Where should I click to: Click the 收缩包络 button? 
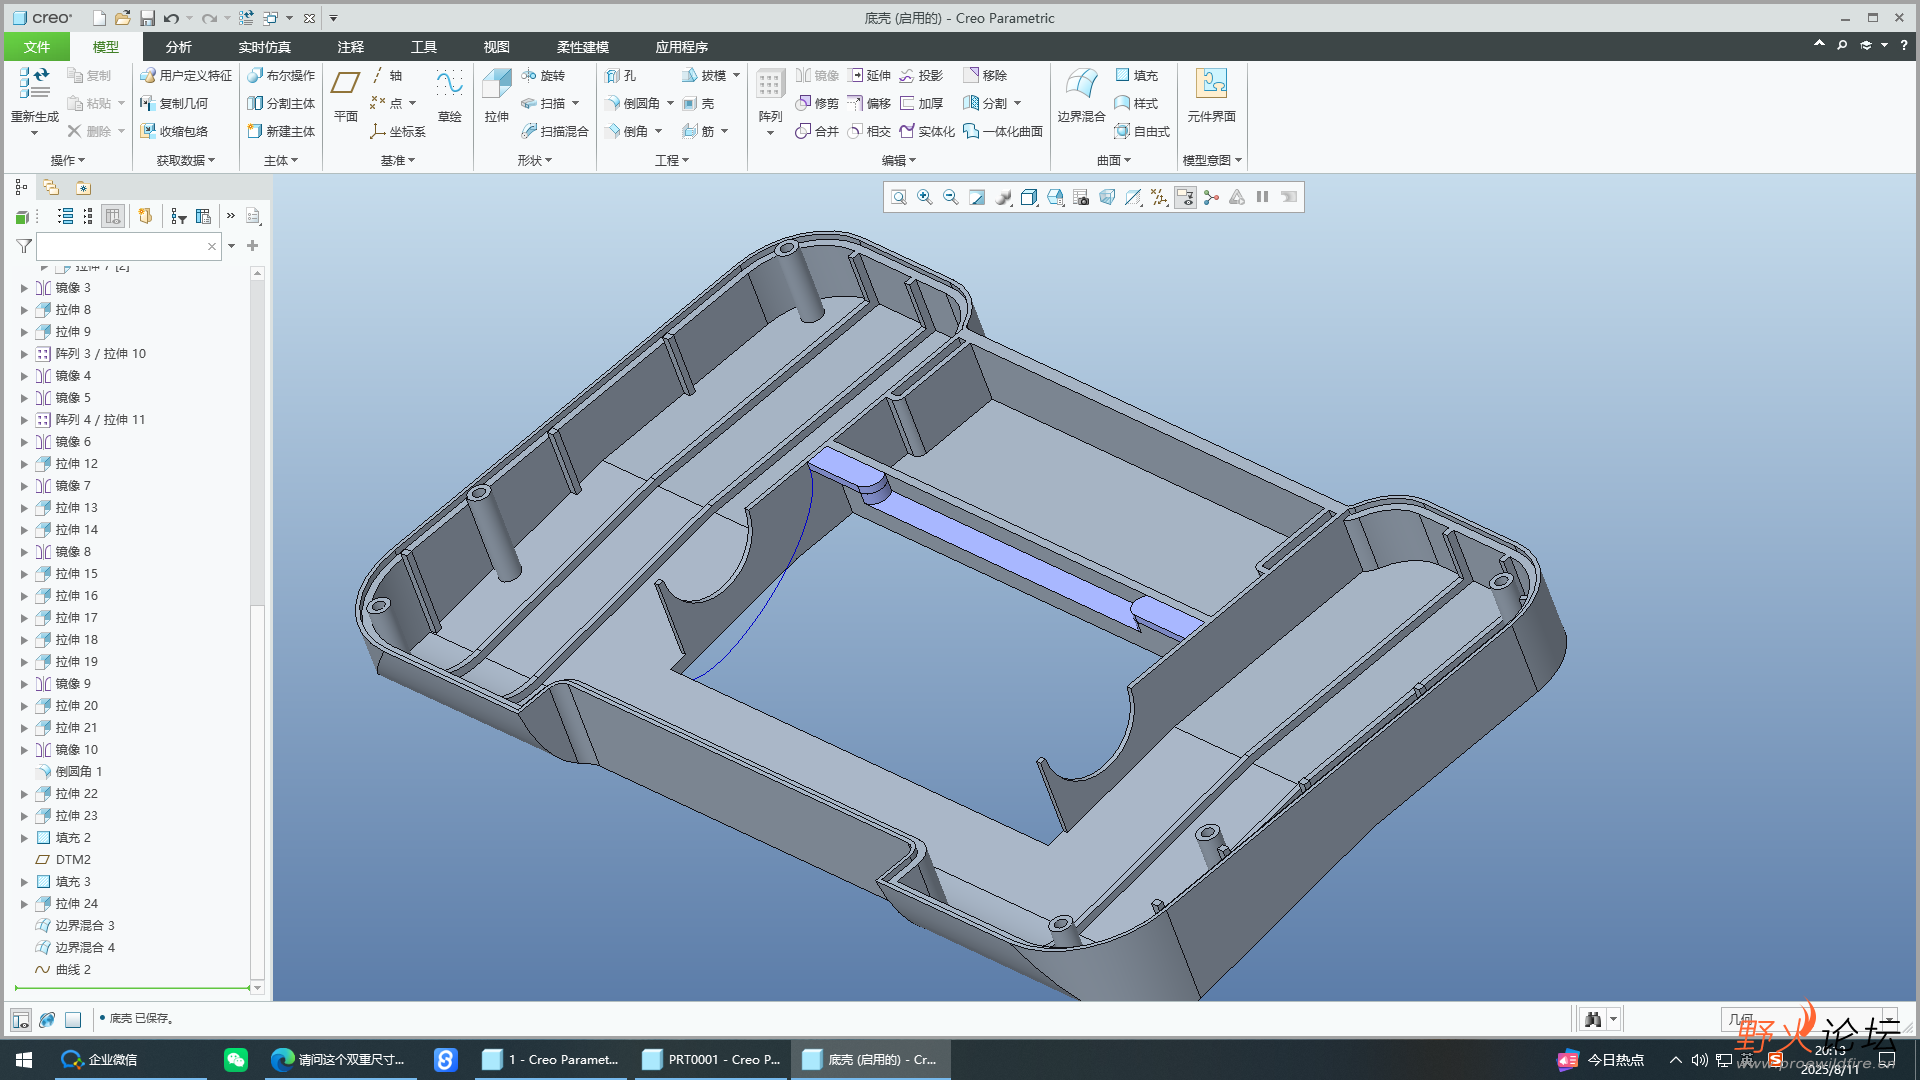pos(174,131)
